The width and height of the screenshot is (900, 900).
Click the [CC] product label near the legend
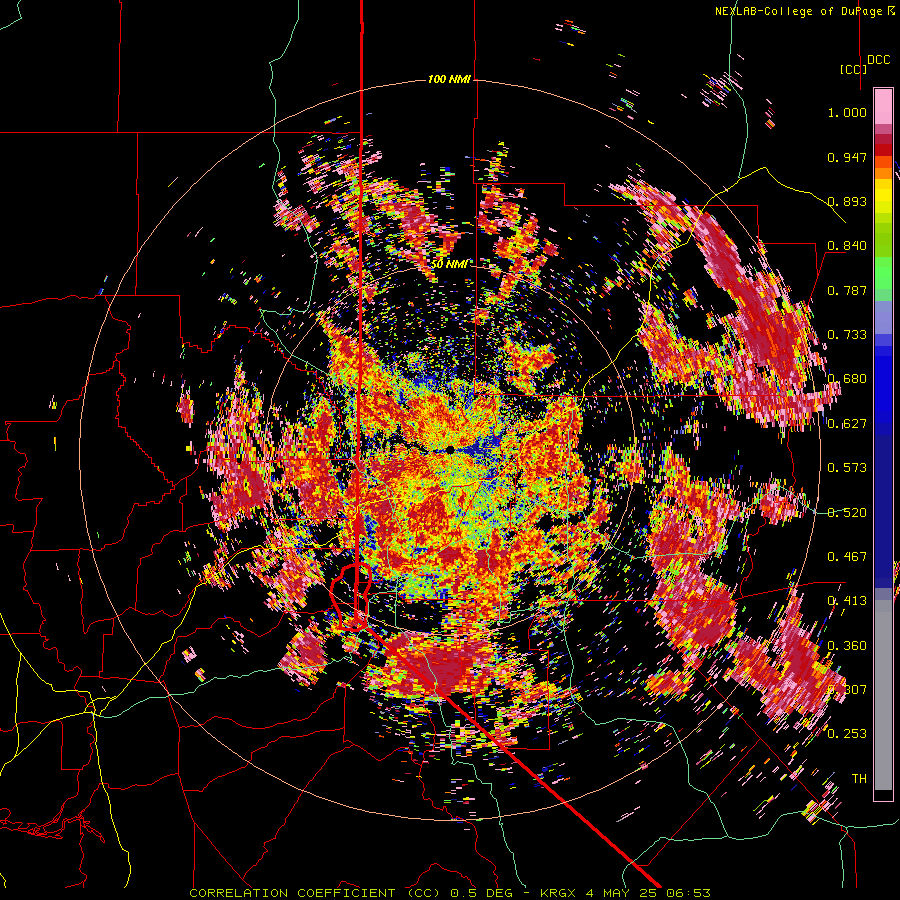pyautogui.click(x=853, y=69)
